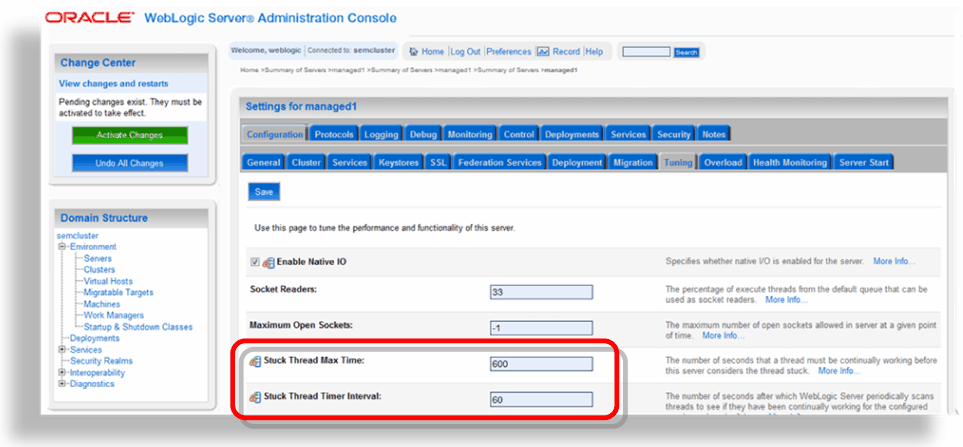
Task: Click the Home icon in the toolbar
Action: point(413,52)
